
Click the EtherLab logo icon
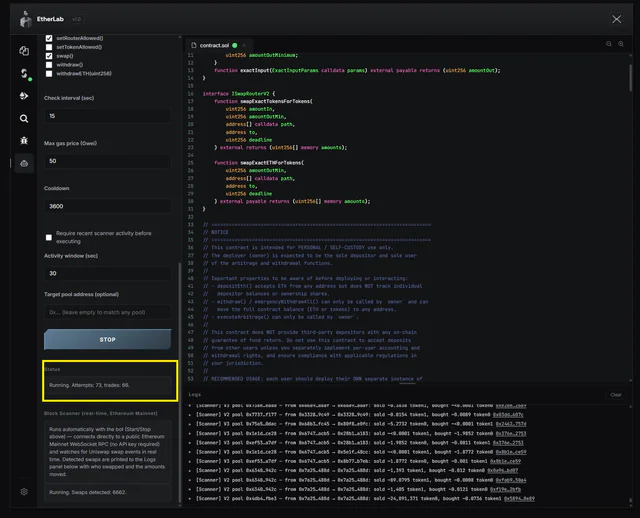point(26,19)
